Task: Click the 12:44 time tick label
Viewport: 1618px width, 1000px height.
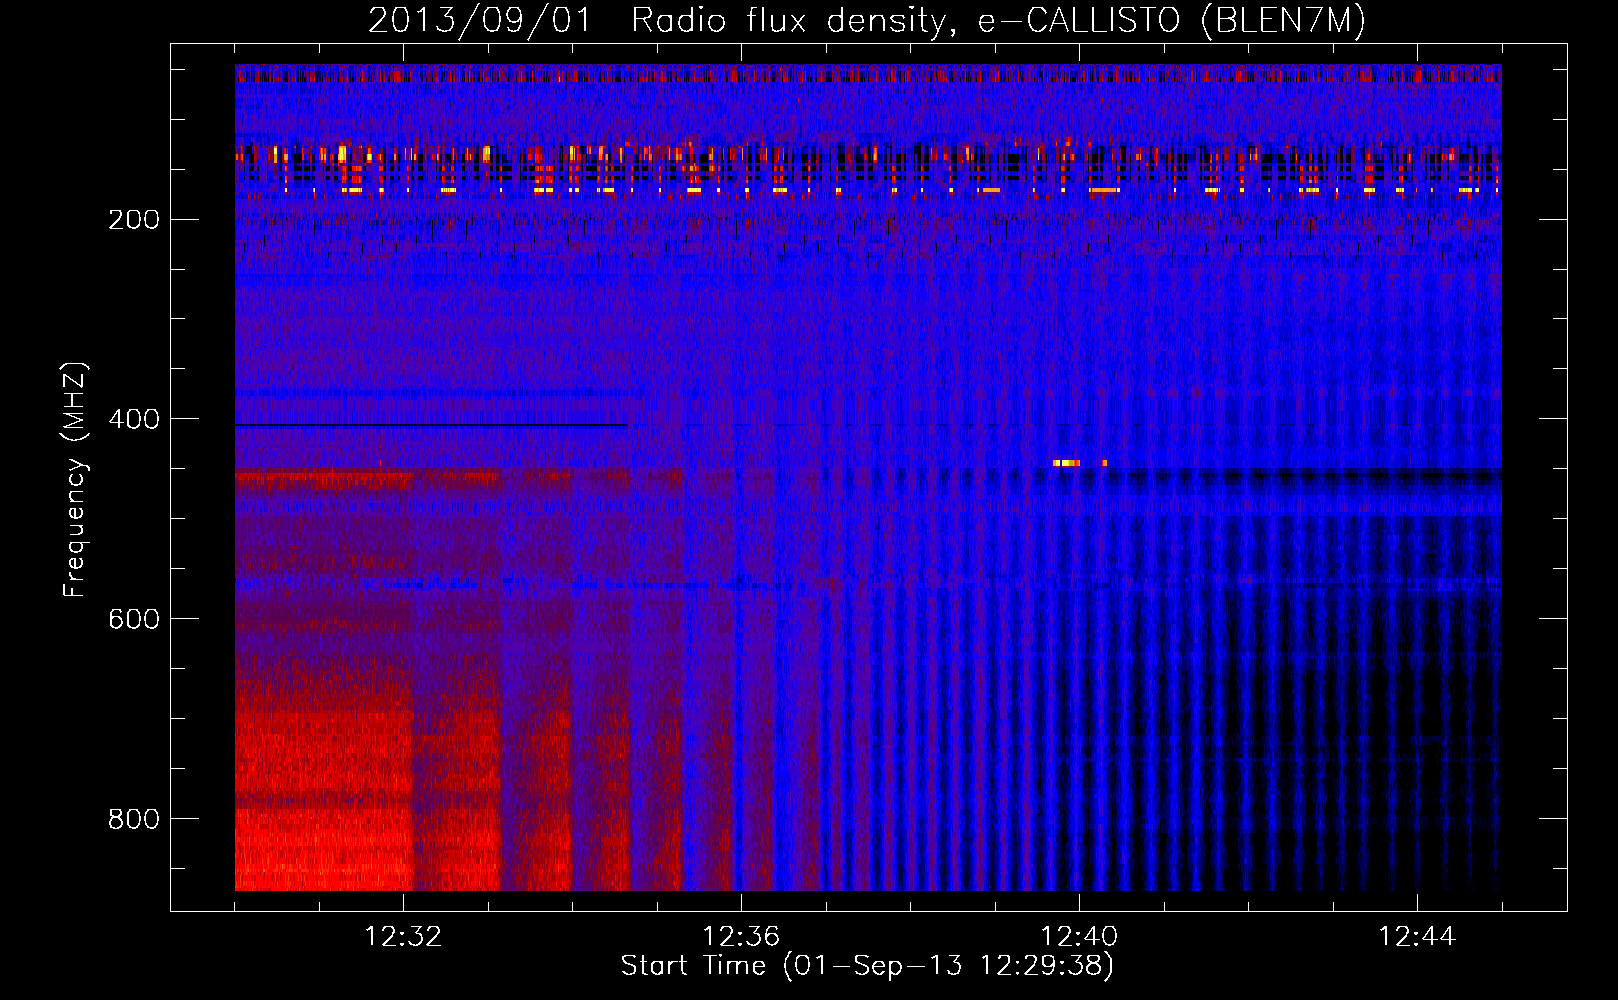Action: pyautogui.click(x=1417, y=937)
